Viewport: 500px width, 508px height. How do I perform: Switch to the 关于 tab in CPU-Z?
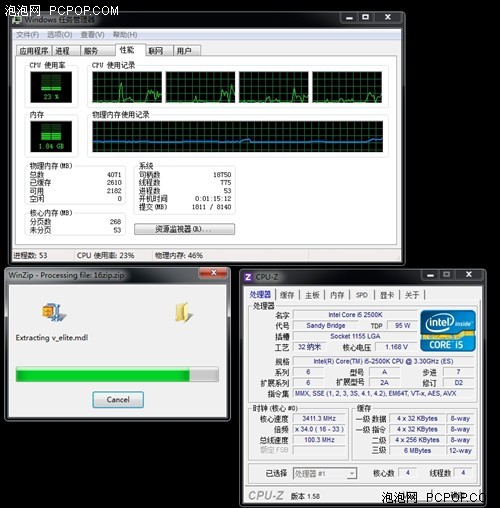(x=412, y=295)
